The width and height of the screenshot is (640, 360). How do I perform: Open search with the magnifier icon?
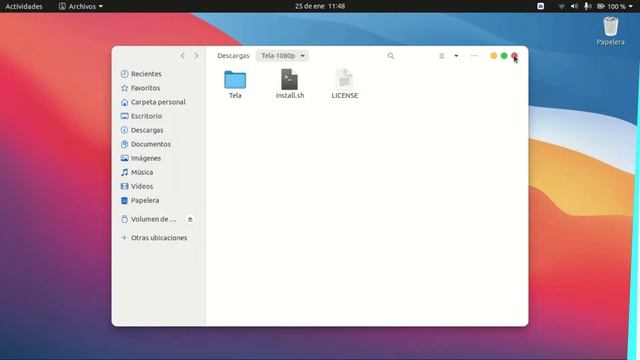391,56
